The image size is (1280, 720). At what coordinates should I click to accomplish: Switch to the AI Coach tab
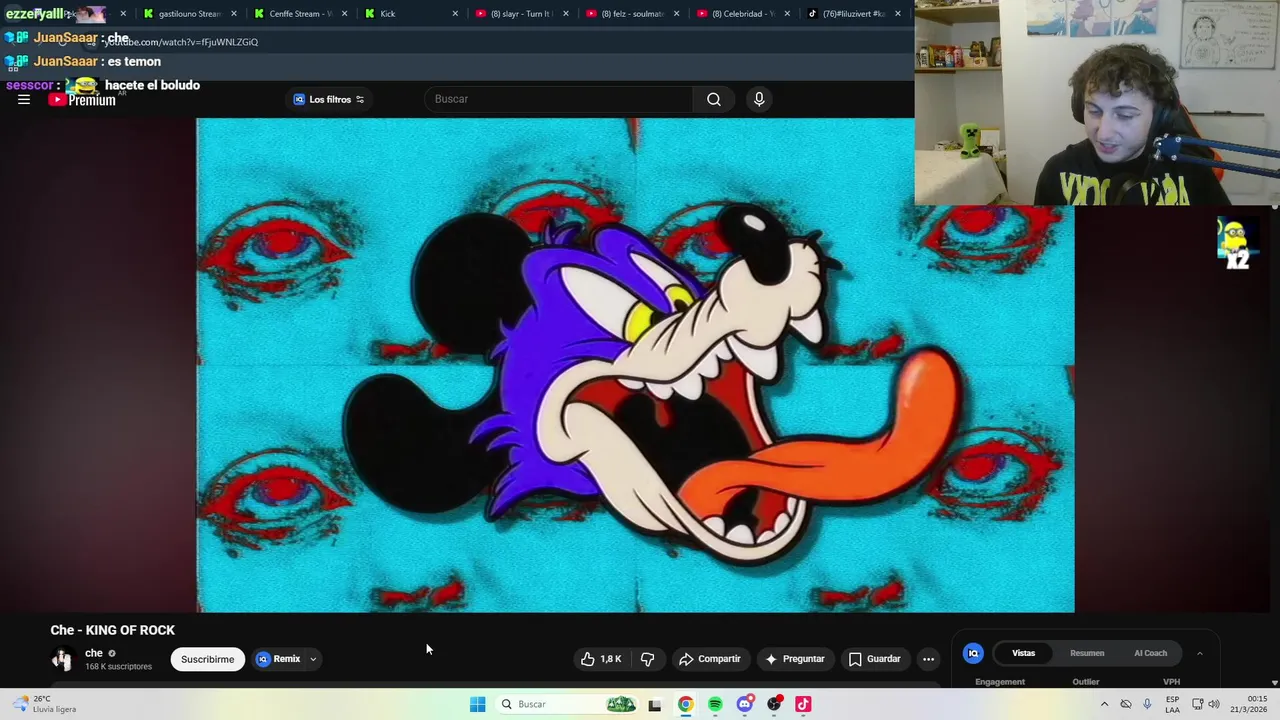pyautogui.click(x=1150, y=653)
